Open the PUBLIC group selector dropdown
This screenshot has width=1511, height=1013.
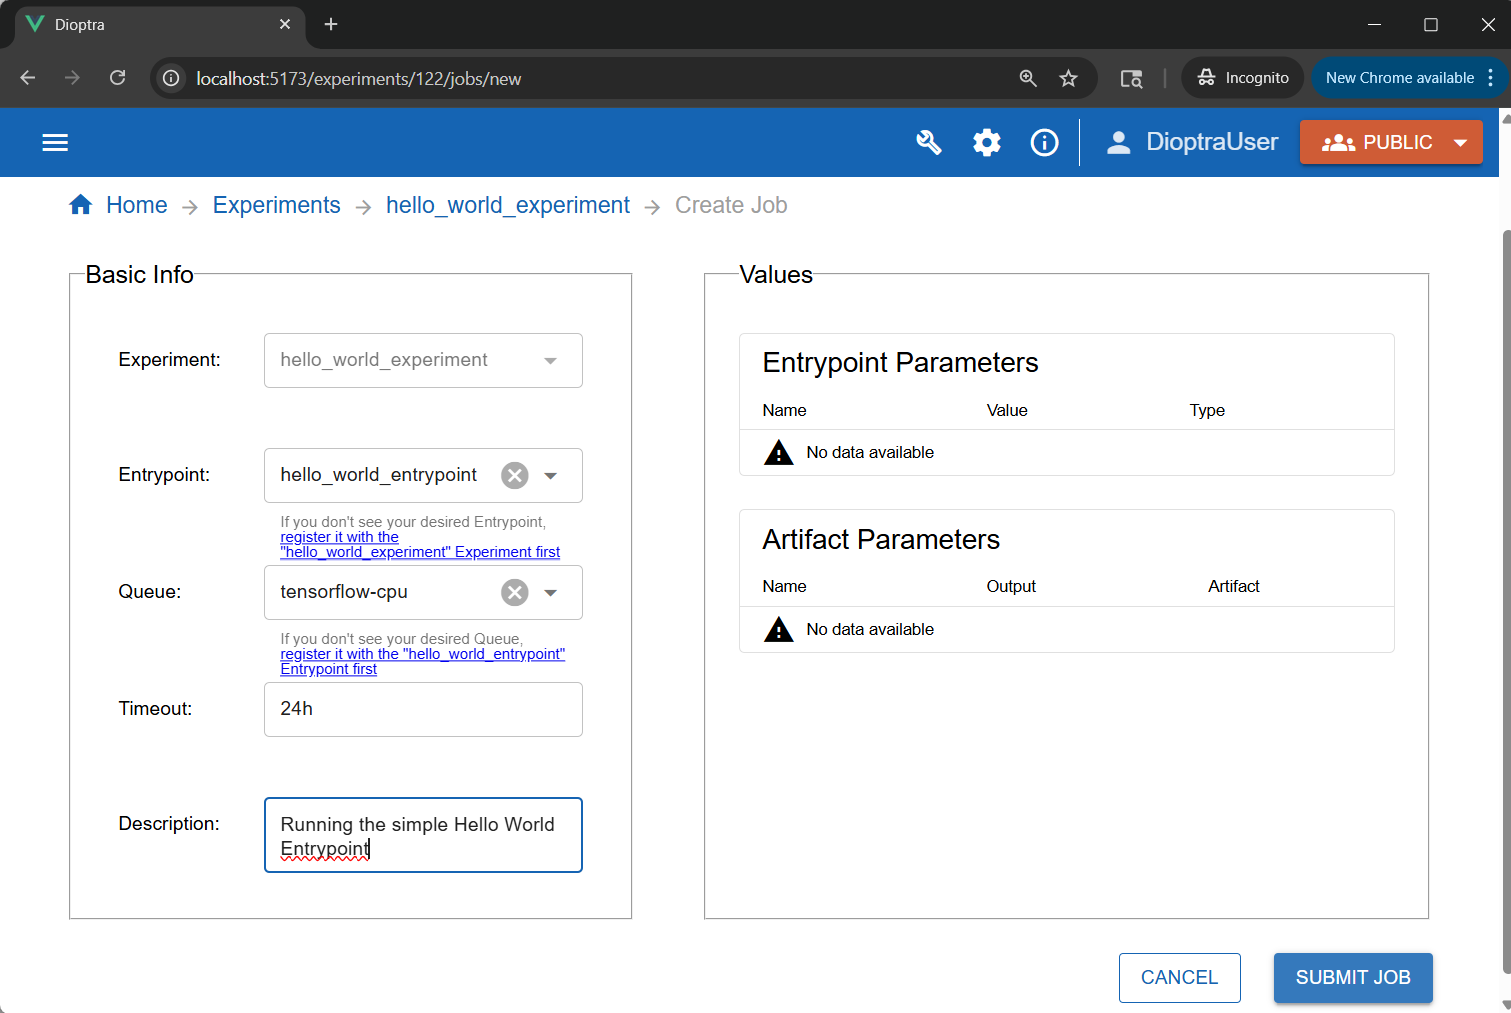1460,142
